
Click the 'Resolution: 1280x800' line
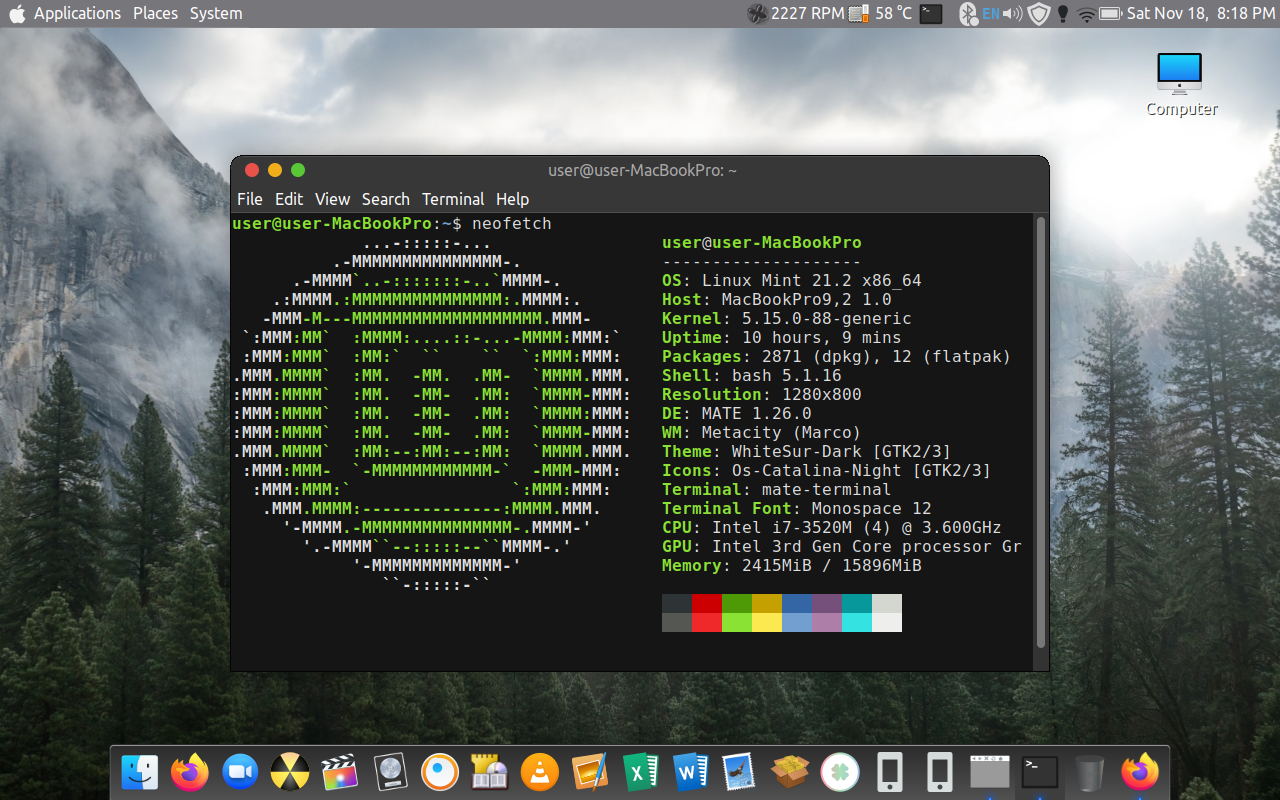coord(762,395)
